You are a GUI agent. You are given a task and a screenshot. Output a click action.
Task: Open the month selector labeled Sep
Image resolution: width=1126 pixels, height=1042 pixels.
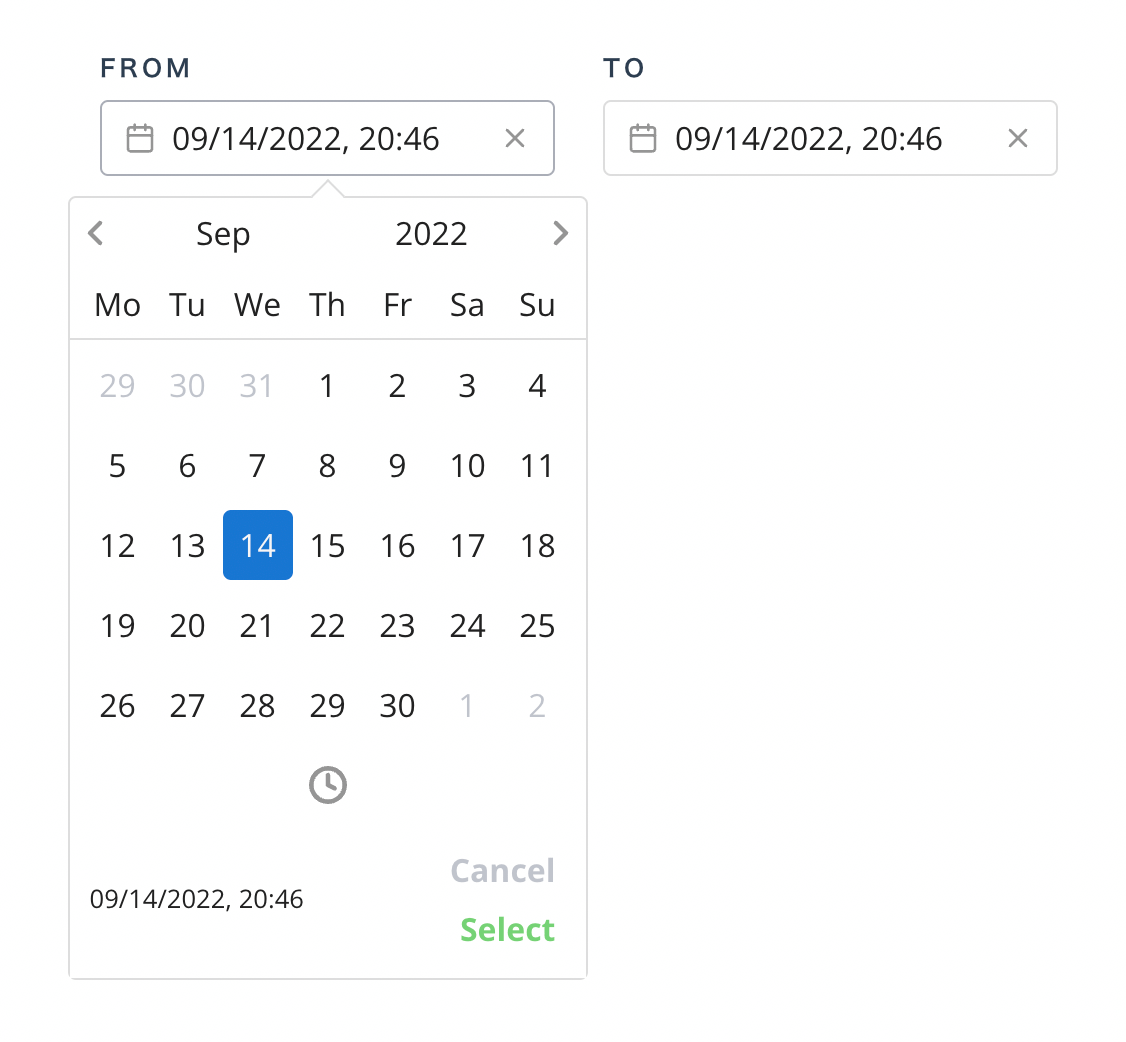[x=223, y=233]
